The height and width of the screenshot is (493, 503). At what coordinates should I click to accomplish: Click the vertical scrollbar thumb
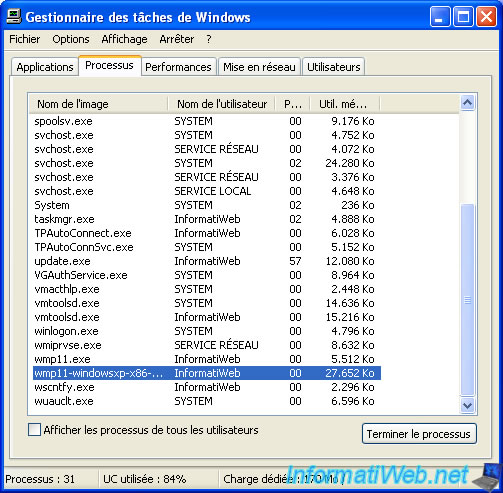467,300
